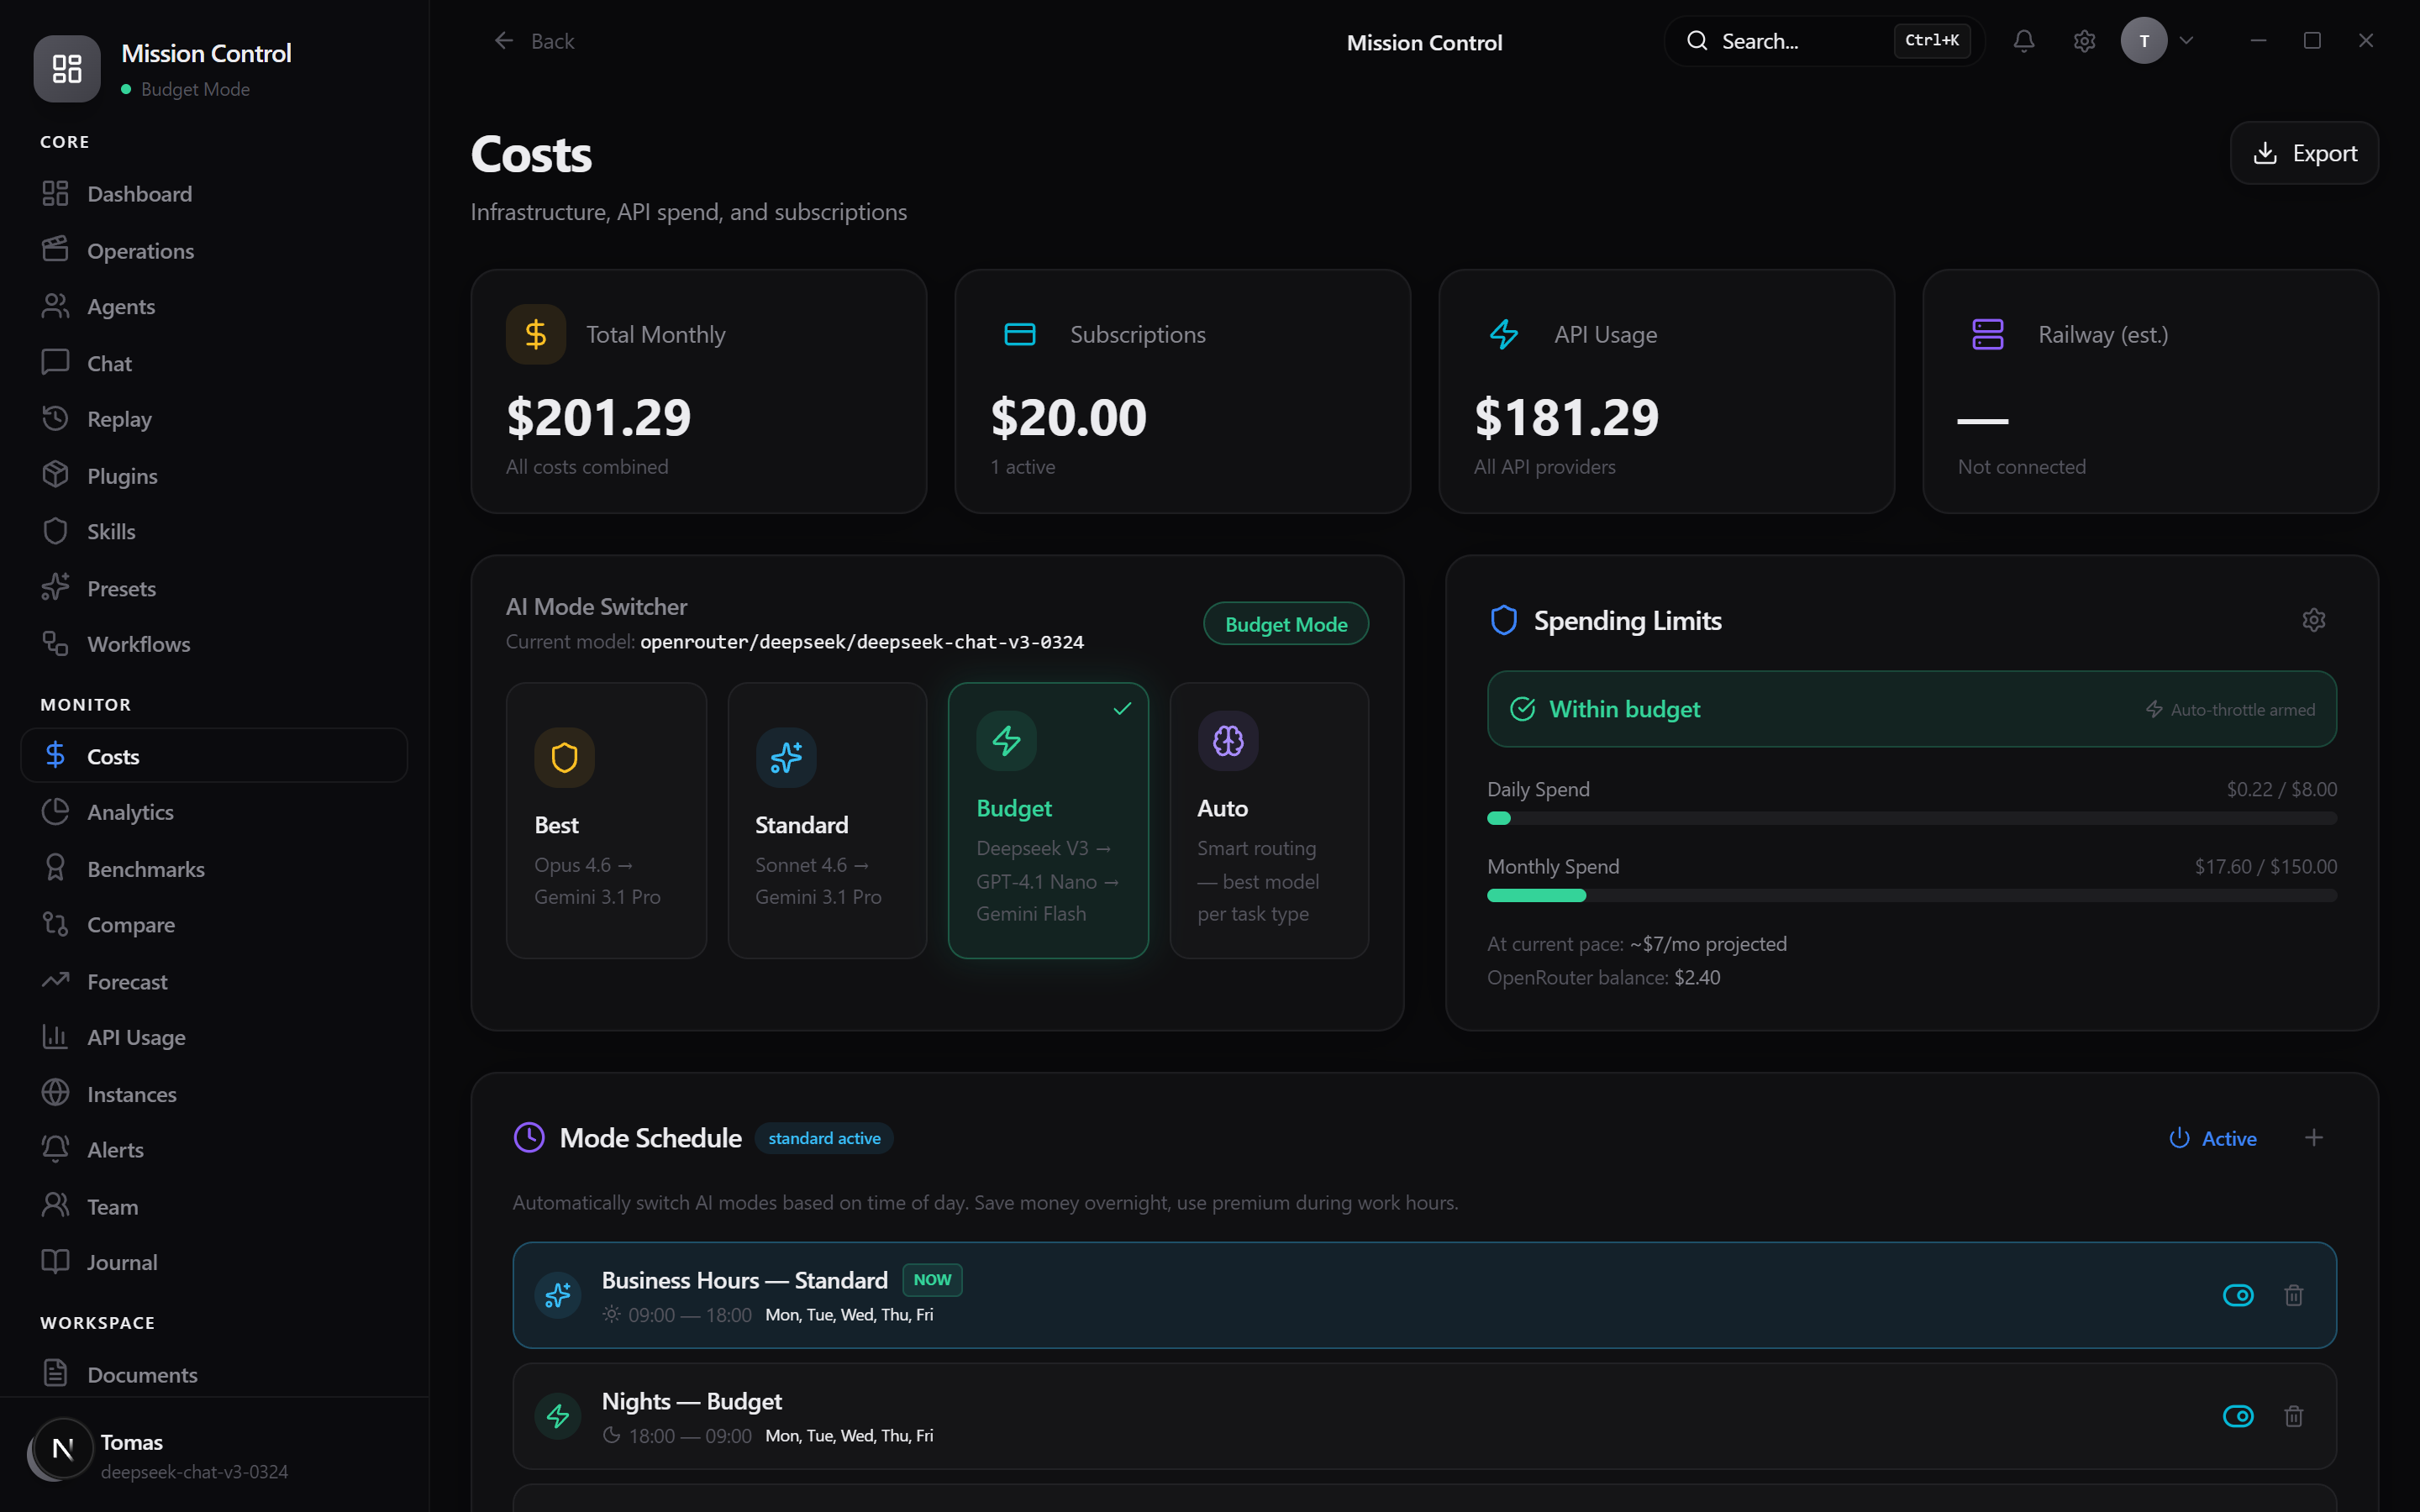Image resolution: width=2420 pixels, height=1512 pixels.
Task: Click the Documents file icon
Action: pos(56,1374)
